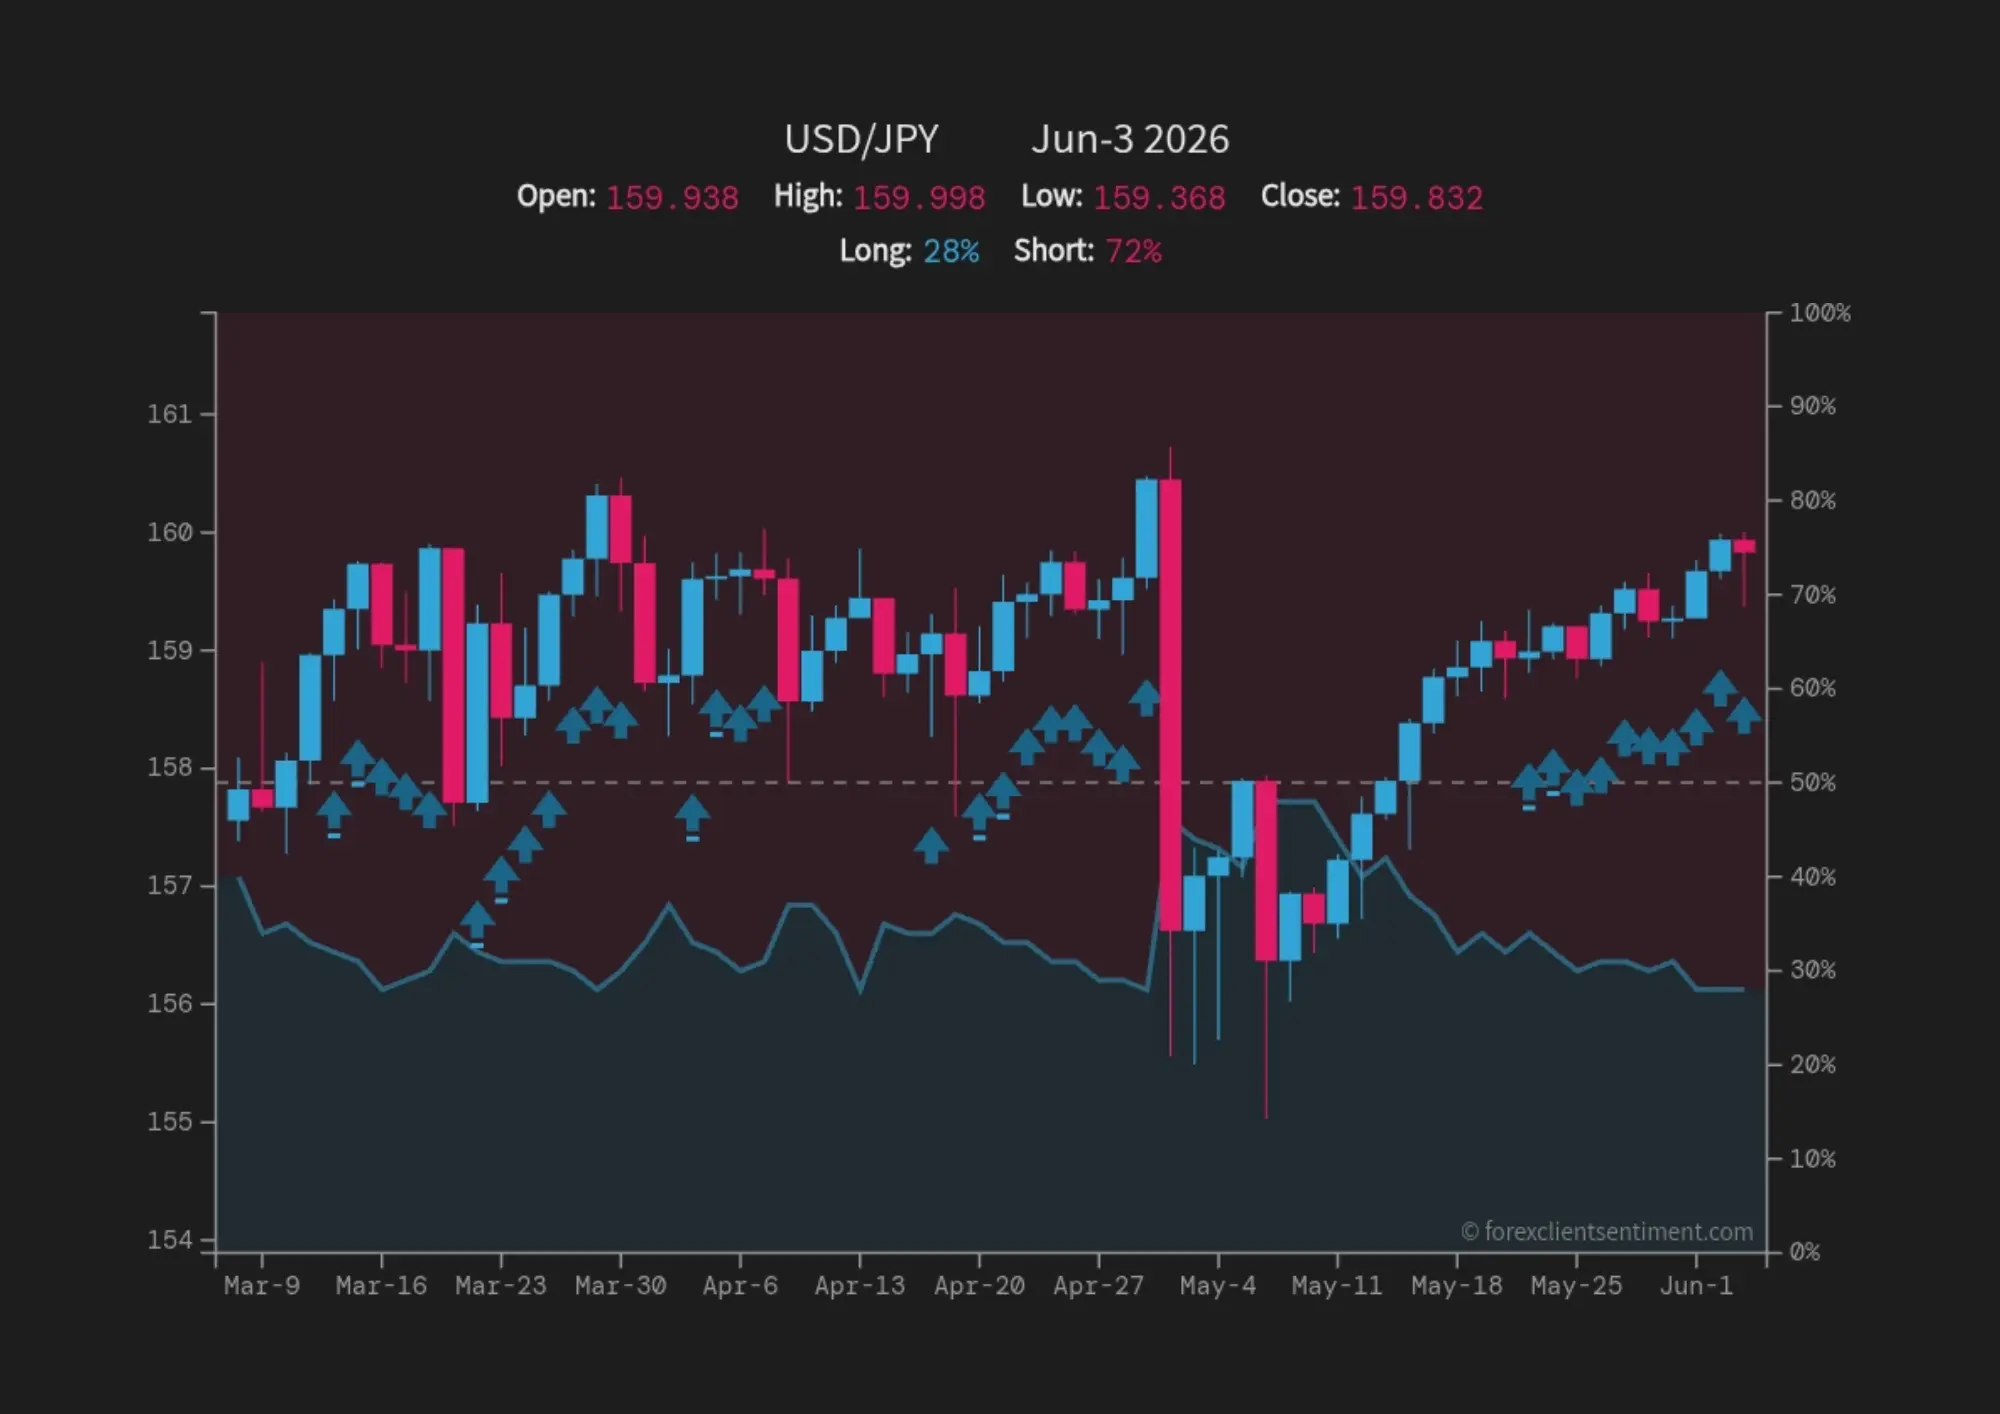This screenshot has width=2000, height=1414.
Task: Click the 160 price axis label
Action: (x=169, y=532)
